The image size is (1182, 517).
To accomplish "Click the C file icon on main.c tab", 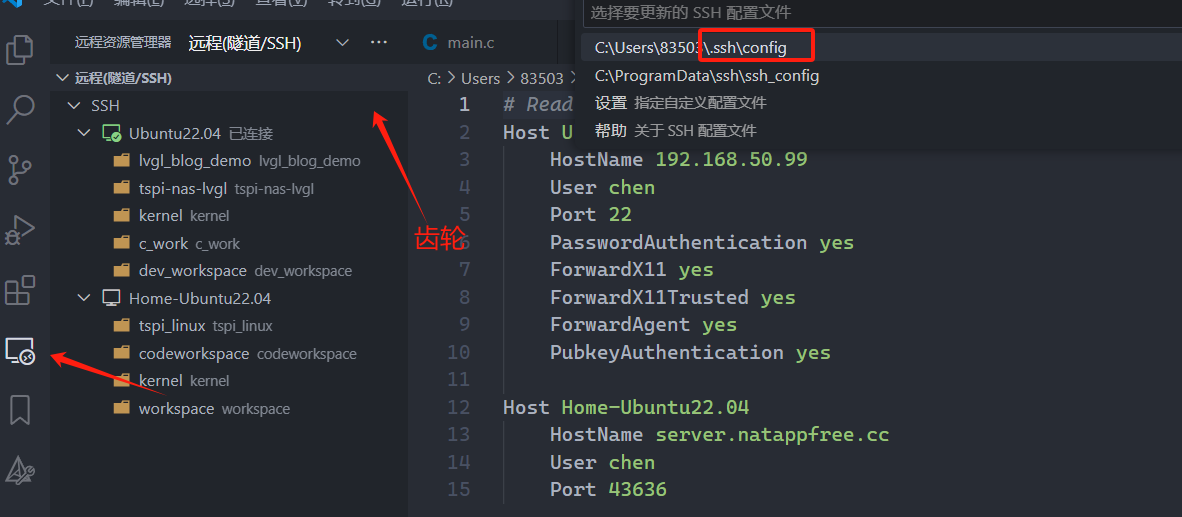I will coord(430,43).
